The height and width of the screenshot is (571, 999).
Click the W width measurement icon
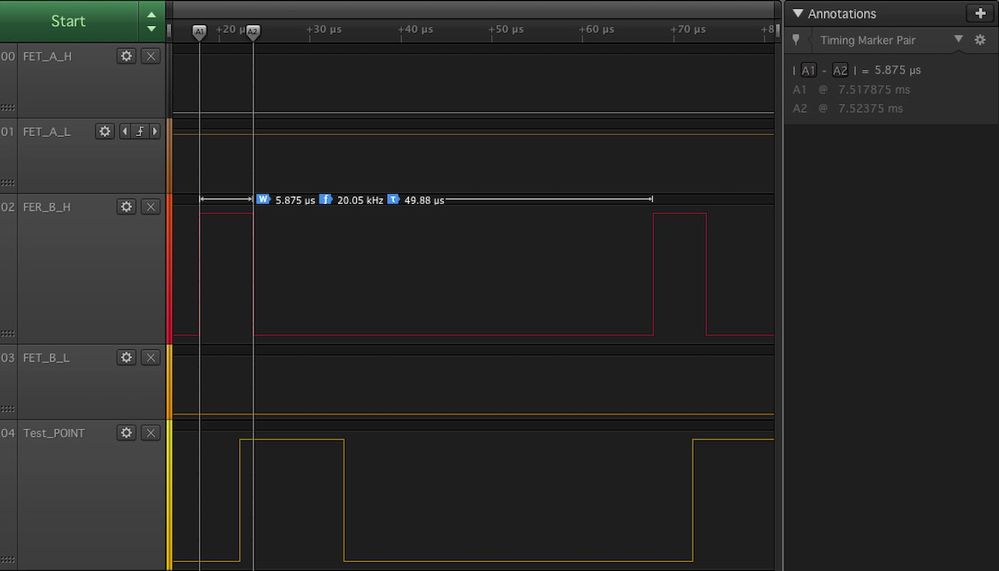coord(263,199)
